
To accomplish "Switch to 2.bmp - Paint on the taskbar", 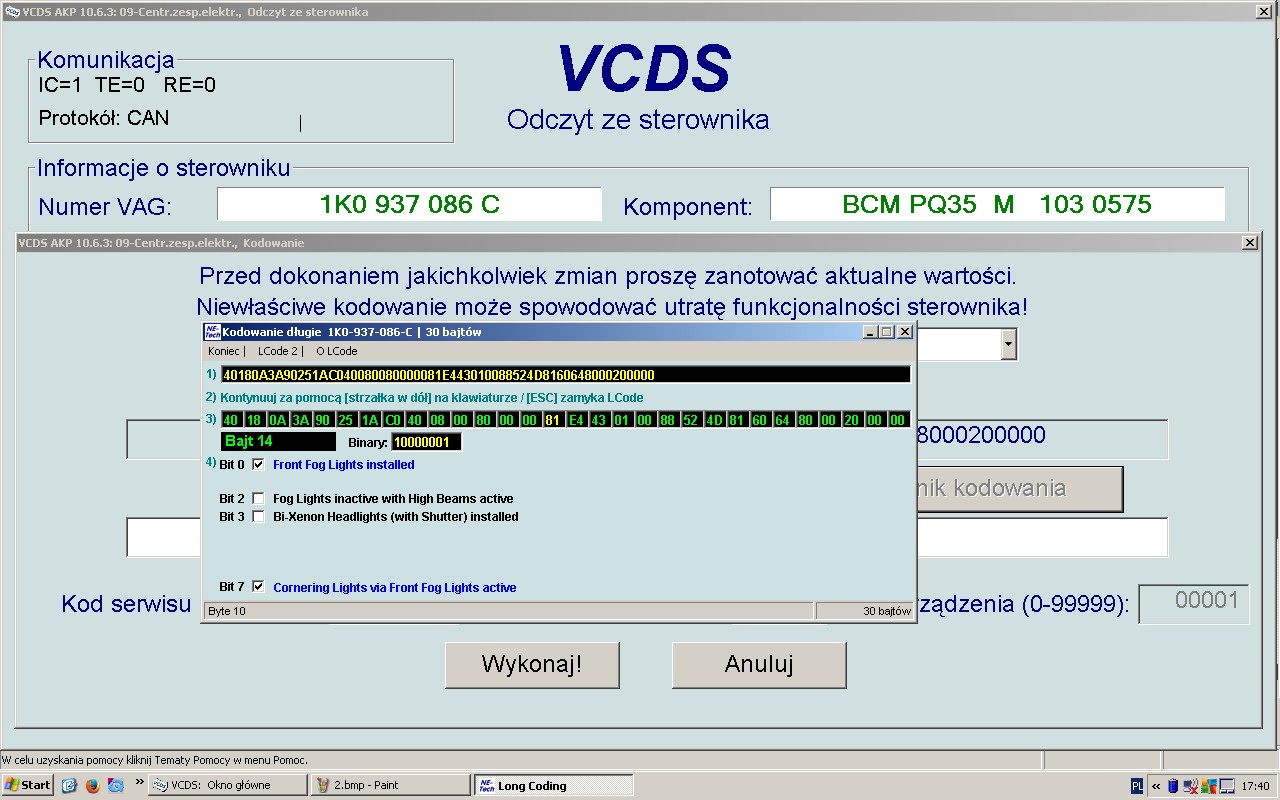I will 391,785.
